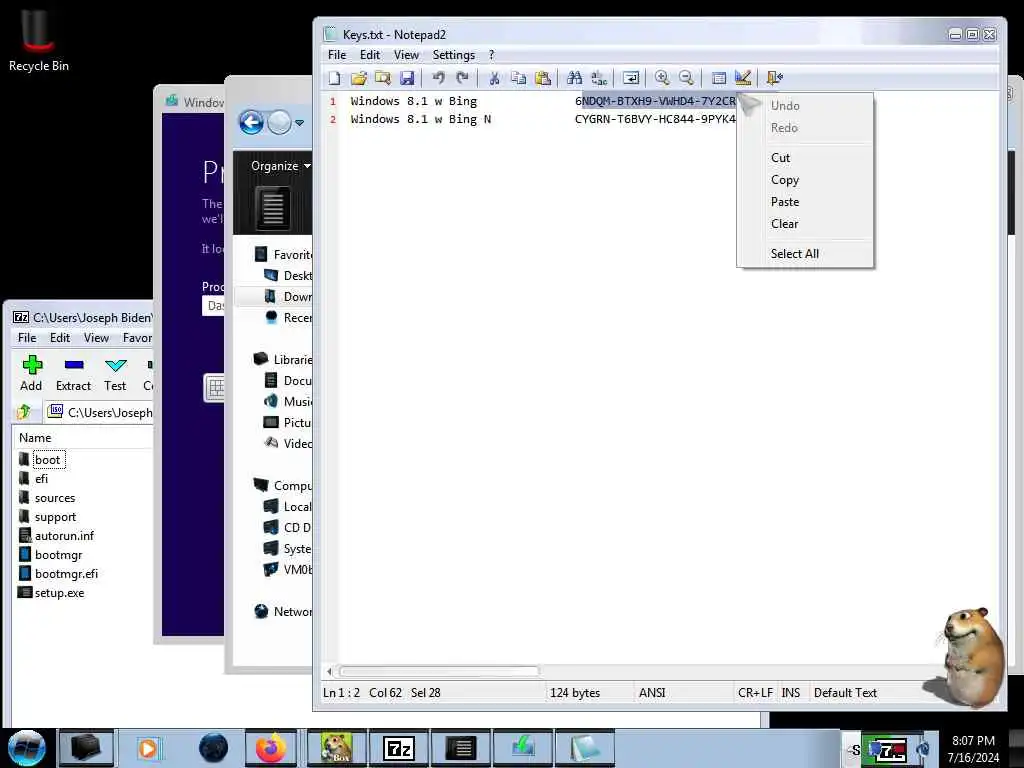The height and width of the screenshot is (768, 1024).
Task: Open the Edit menu in Notepad2
Action: pos(370,55)
